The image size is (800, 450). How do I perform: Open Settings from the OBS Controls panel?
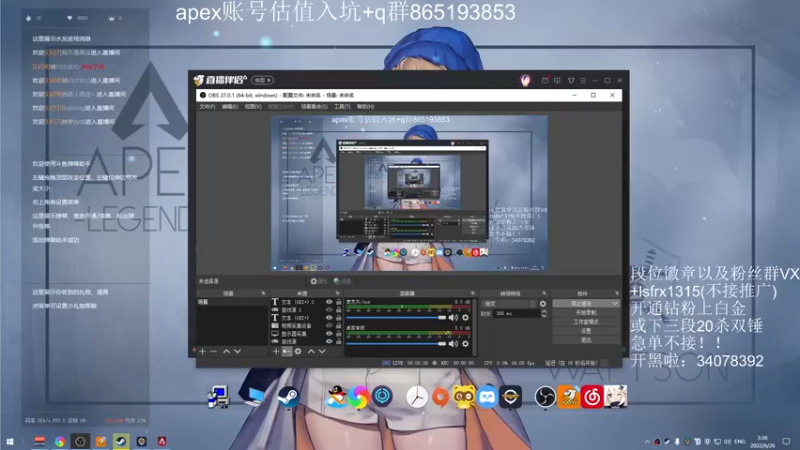point(586,331)
